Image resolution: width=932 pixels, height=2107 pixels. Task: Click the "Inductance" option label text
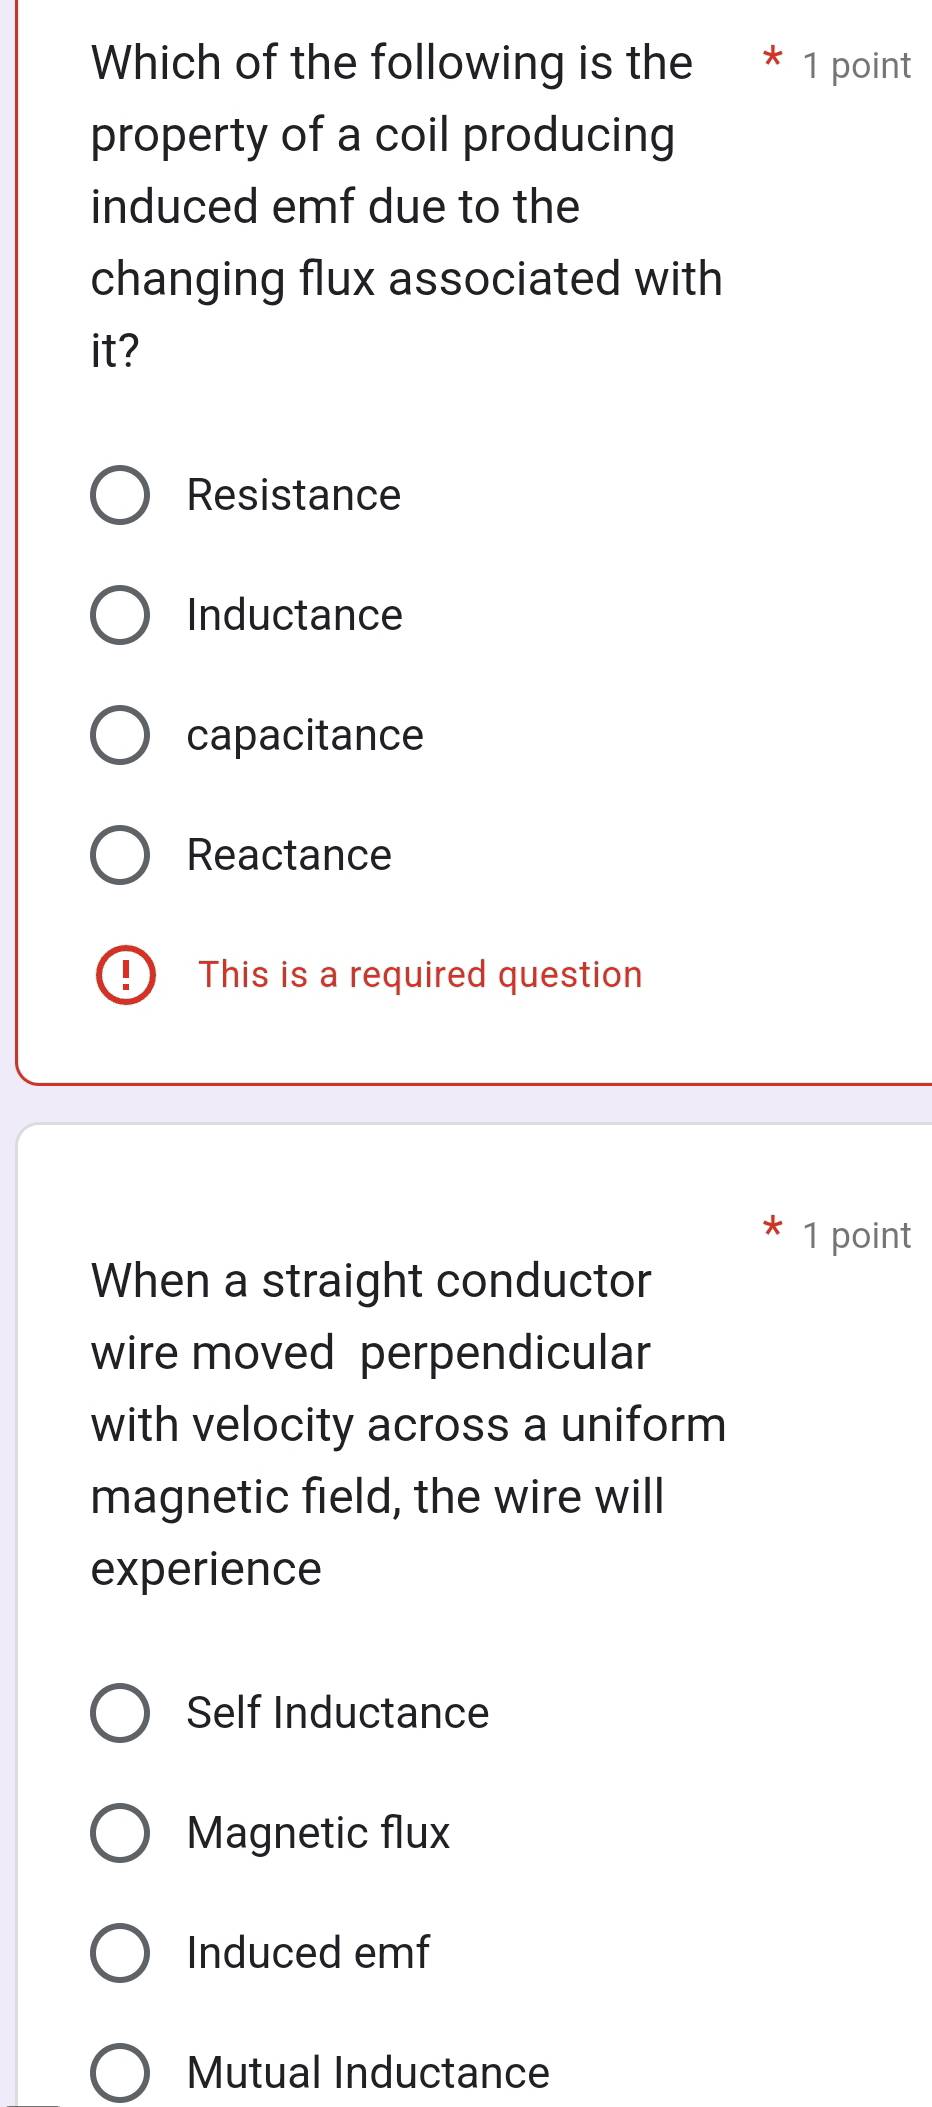pos(295,615)
